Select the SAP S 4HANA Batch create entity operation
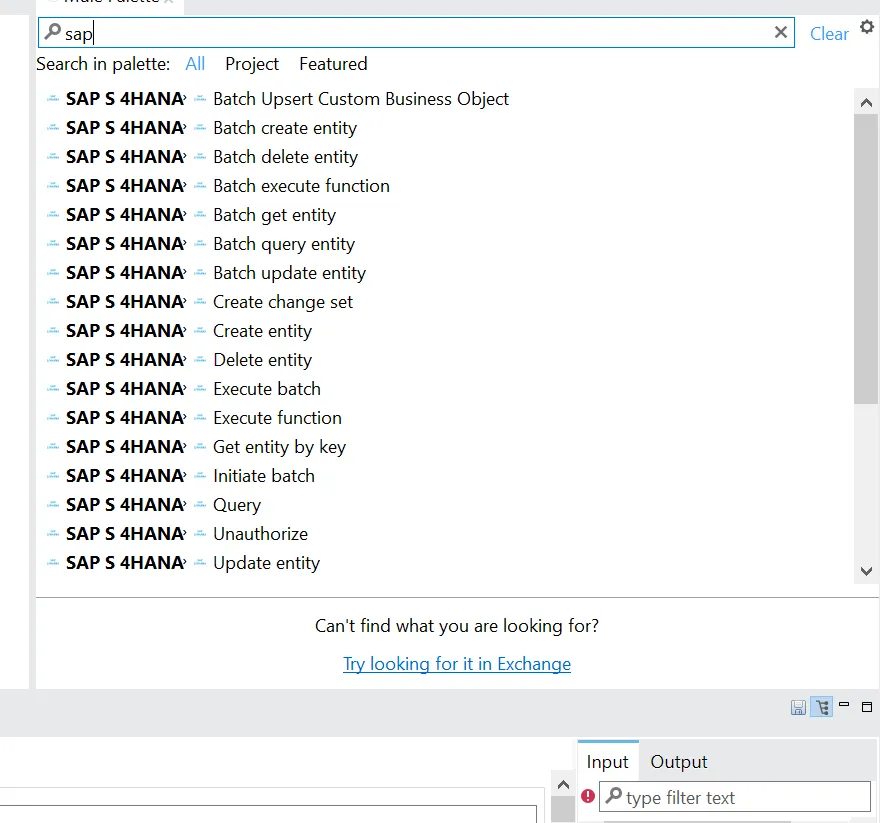This screenshot has width=880, height=823. 285,127
